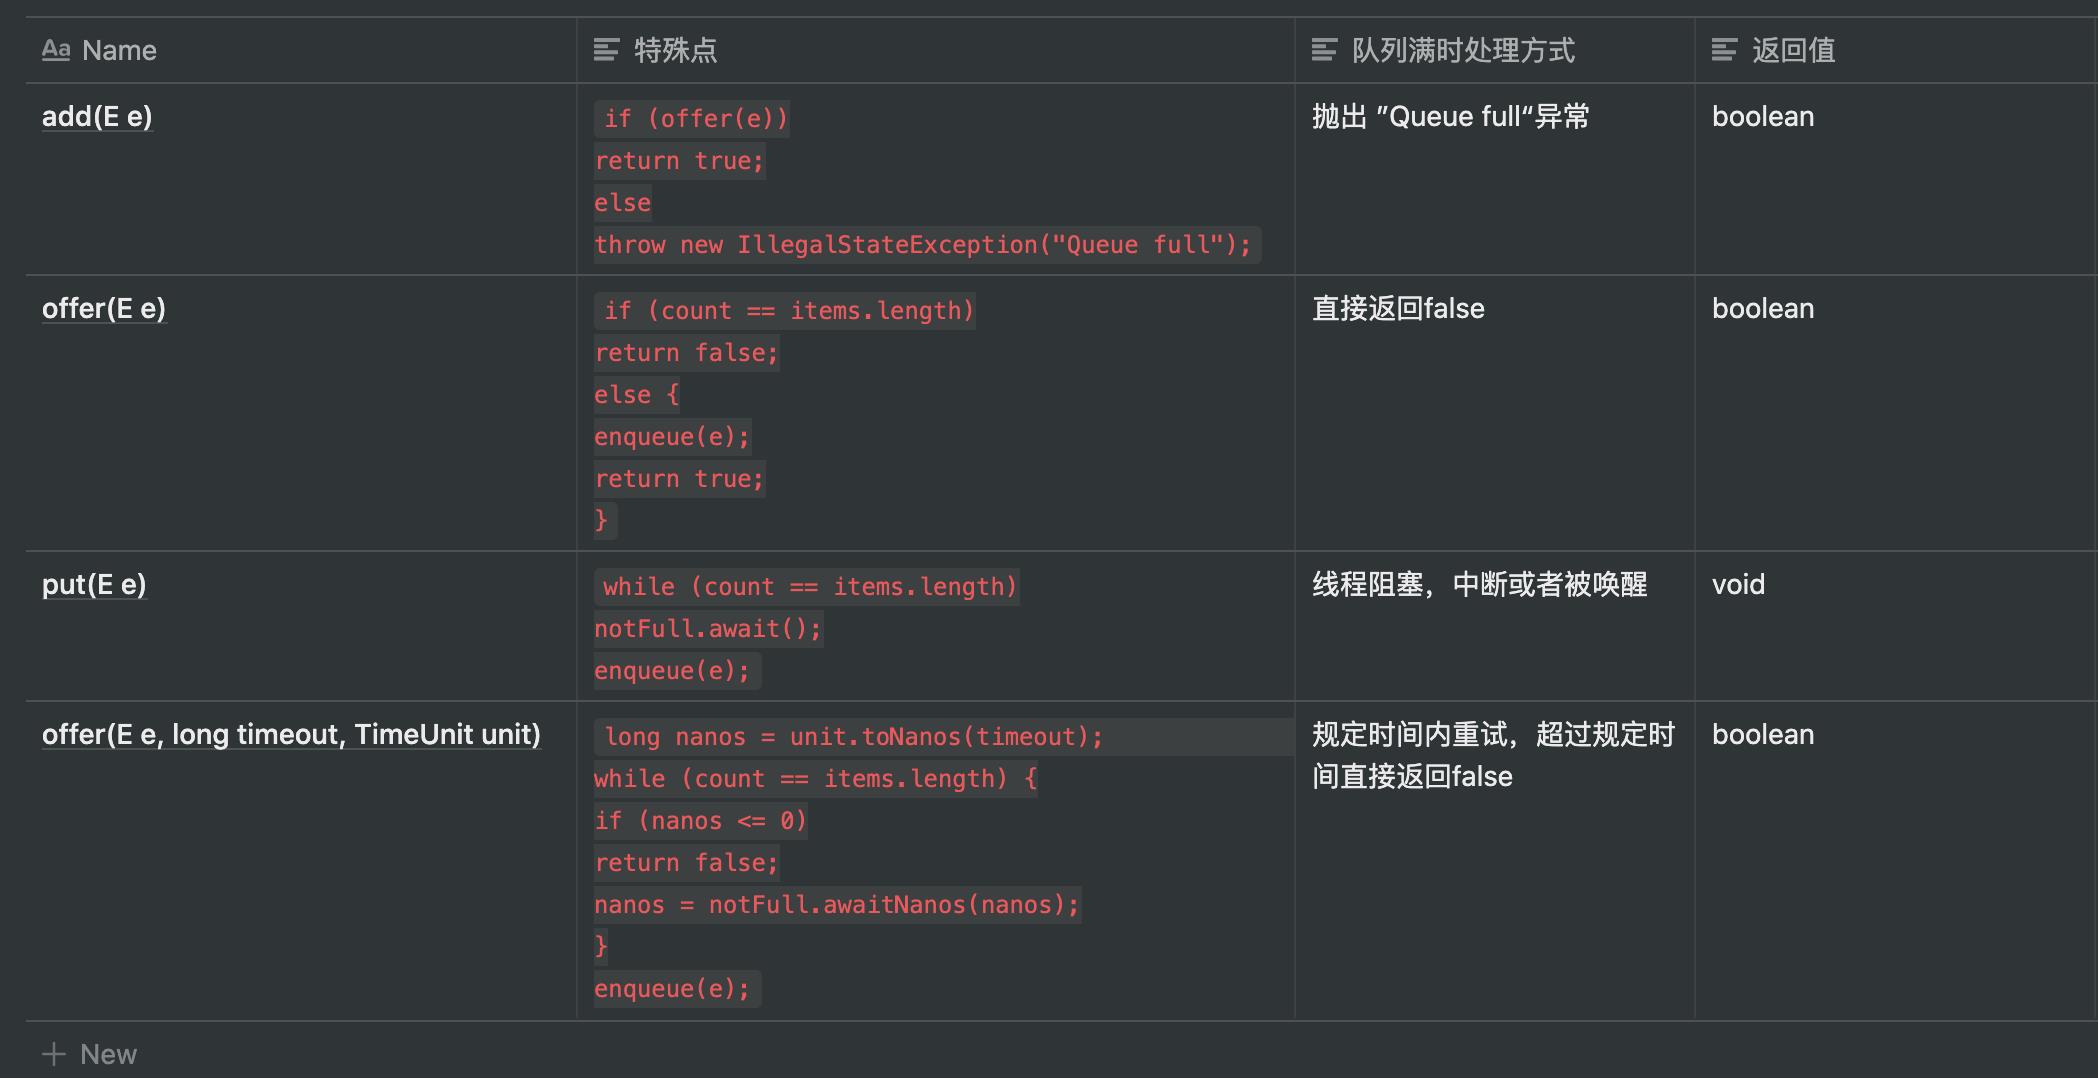Image resolution: width=2098 pixels, height=1078 pixels.
Task: Click the boolean value in add(E e) row
Action: 1763,117
